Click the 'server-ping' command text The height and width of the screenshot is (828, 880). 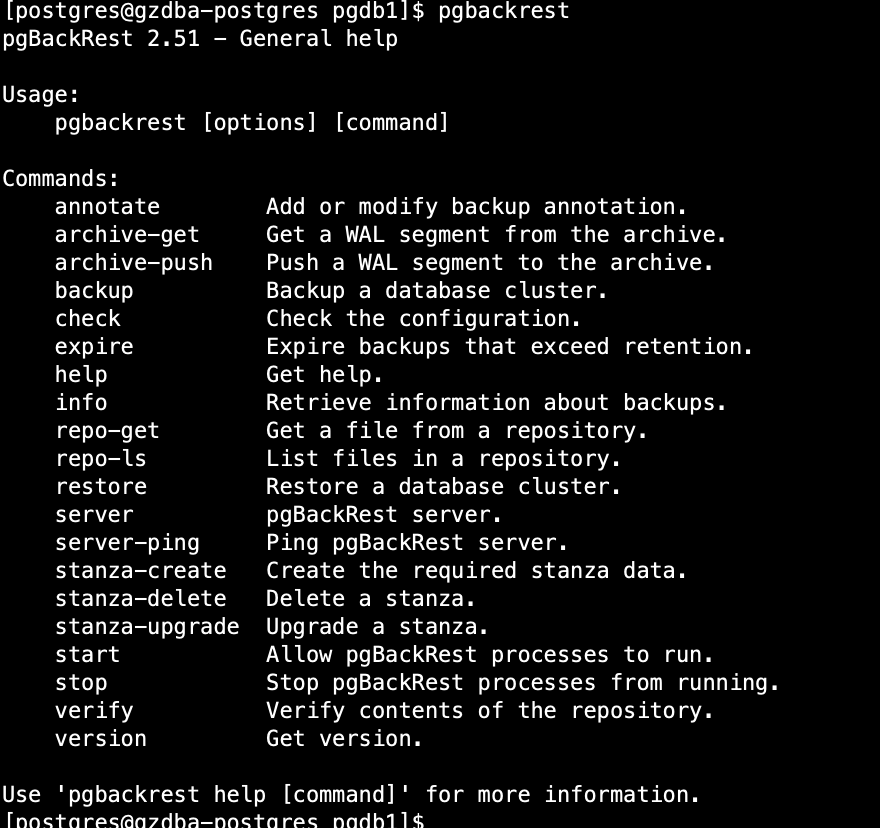pos(127,543)
